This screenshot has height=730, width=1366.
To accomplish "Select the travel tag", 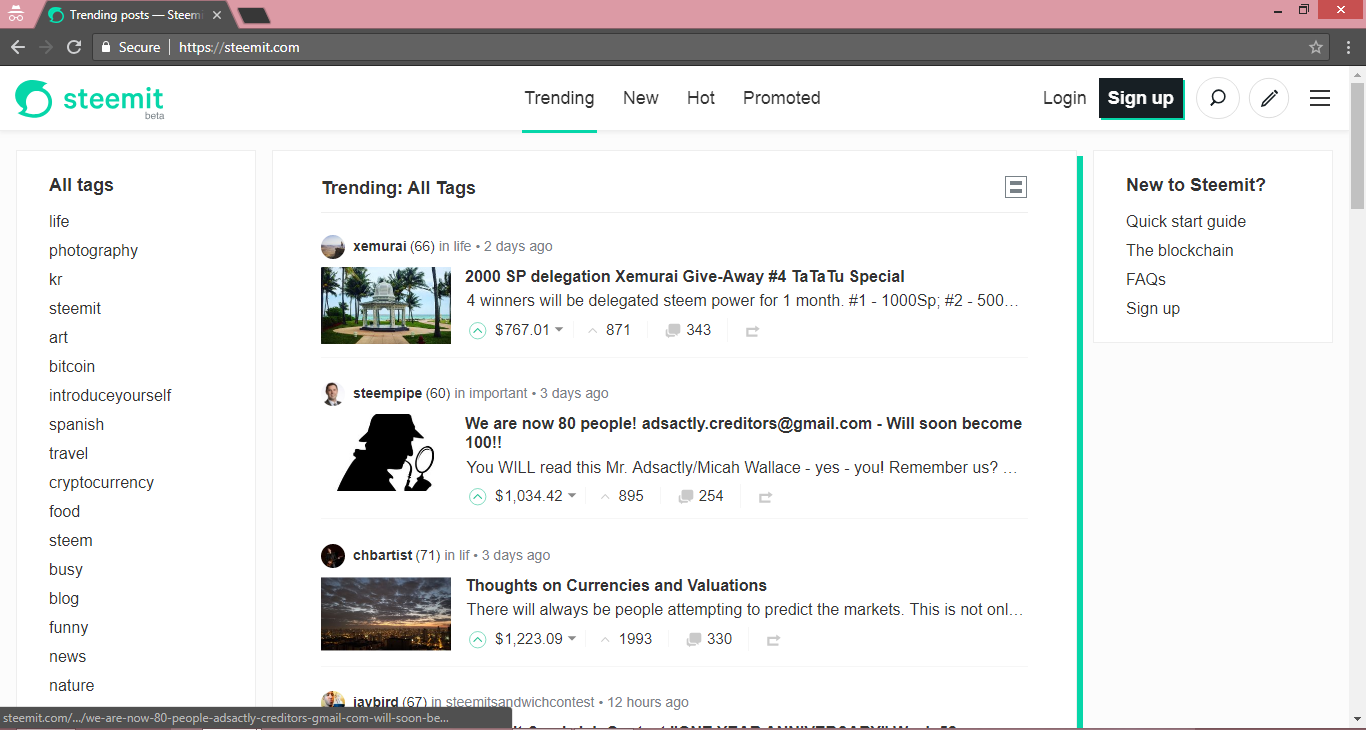I will coord(69,453).
